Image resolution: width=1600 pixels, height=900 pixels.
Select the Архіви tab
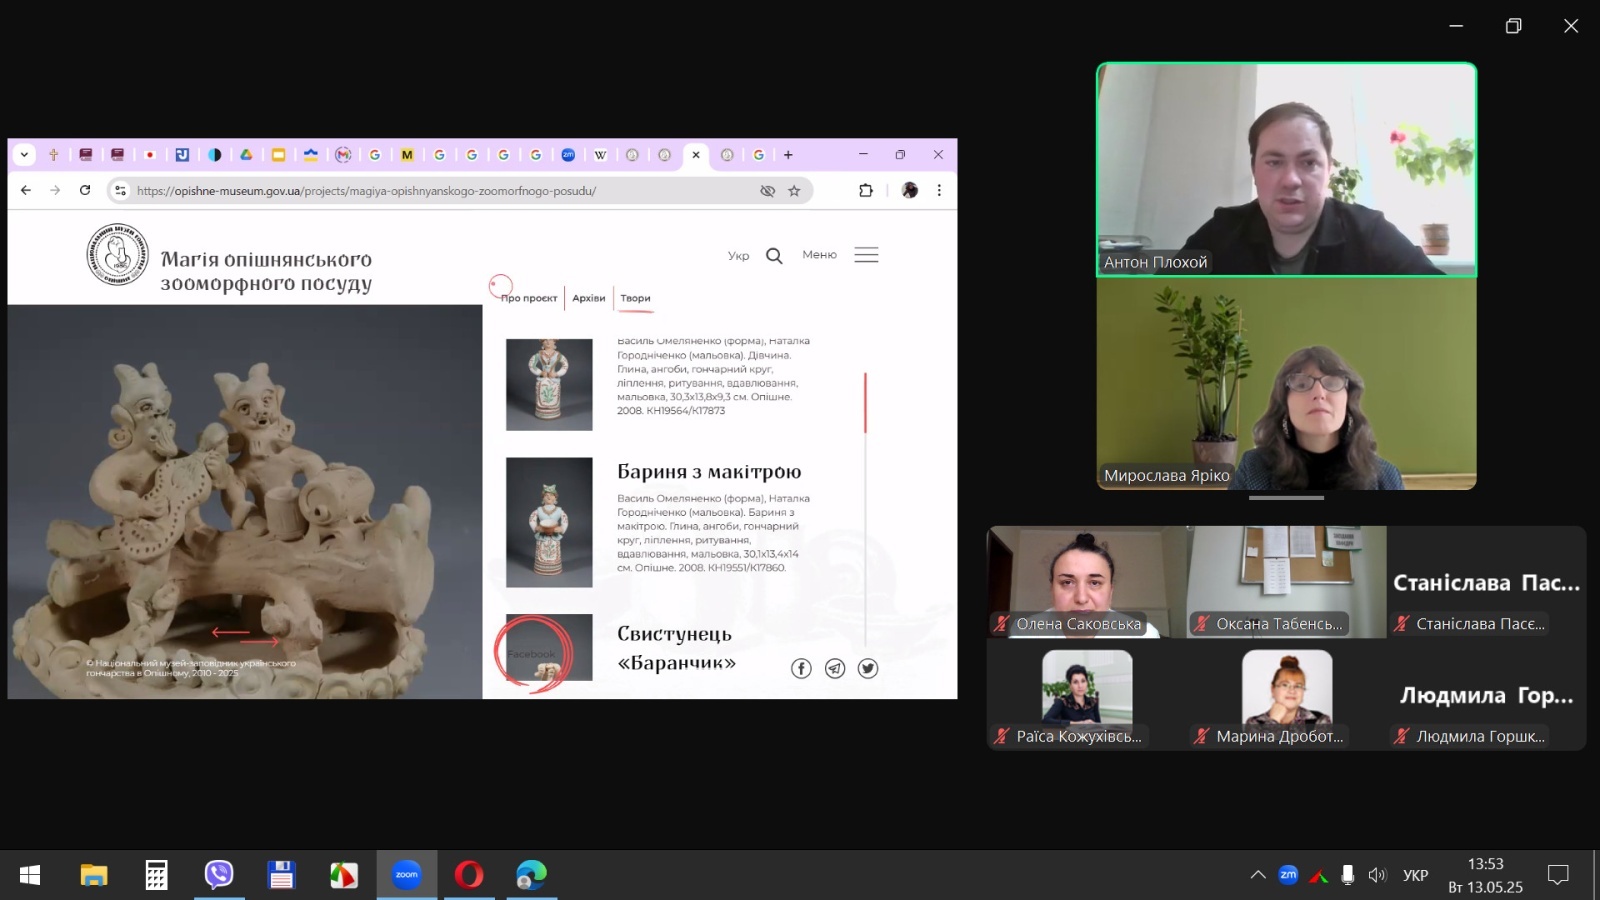tap(589, 298)
